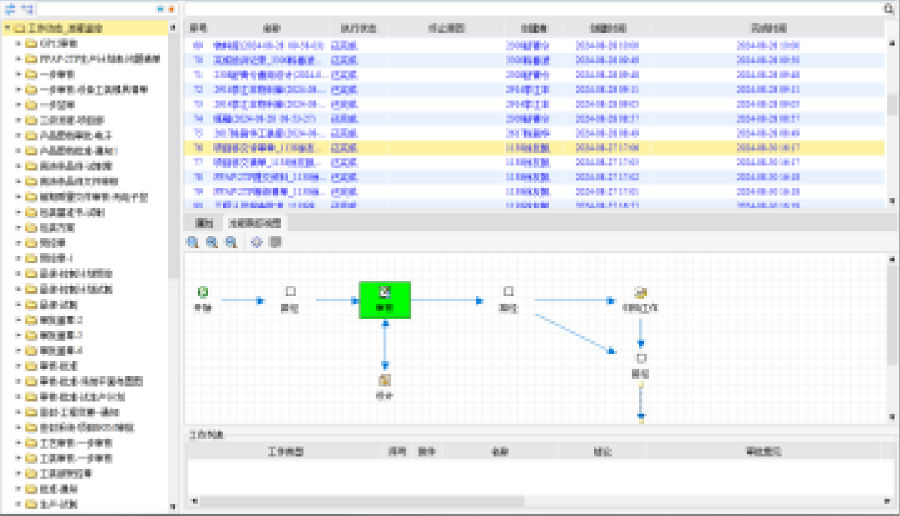Click the blue swap arrows icon above tree
The width and height of the screenshot is (900, 516).
[11, 8]
